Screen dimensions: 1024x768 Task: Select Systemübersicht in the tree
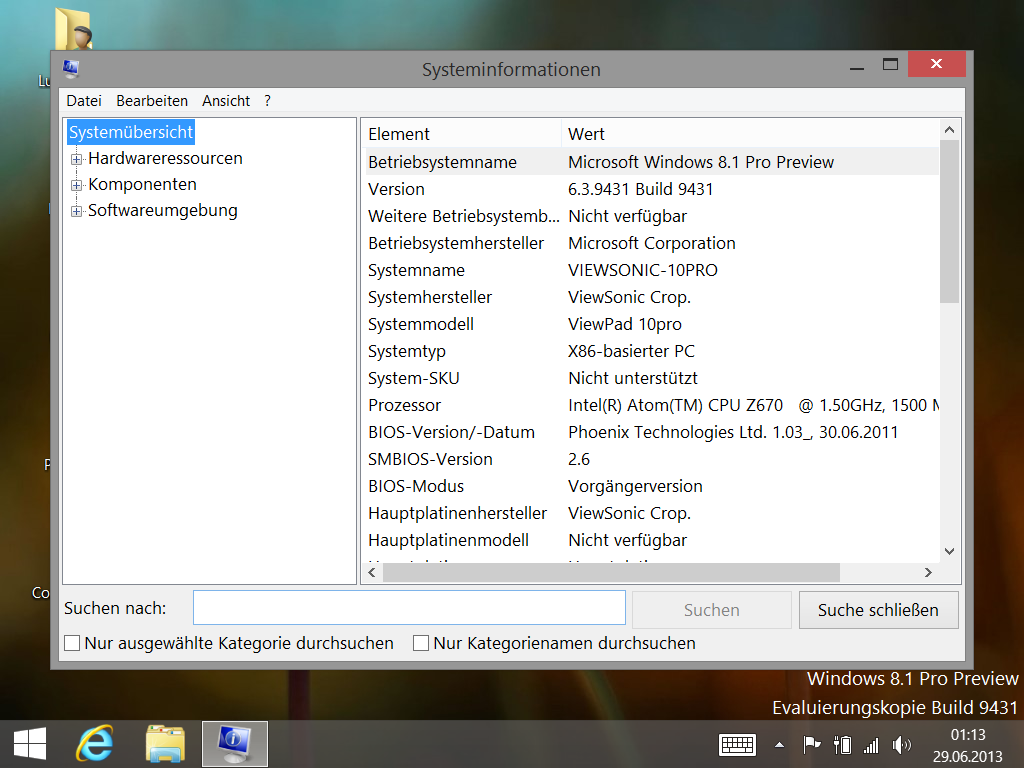(x=131, y=132)
